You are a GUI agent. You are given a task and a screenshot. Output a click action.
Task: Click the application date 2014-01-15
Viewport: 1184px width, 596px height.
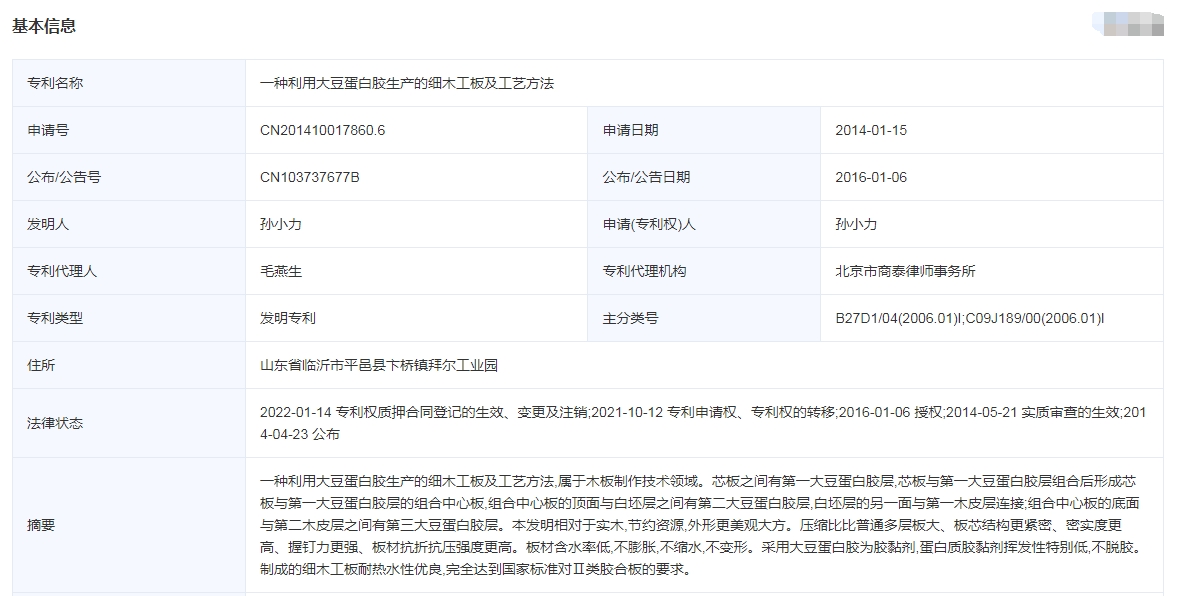[x=870, y=130]
